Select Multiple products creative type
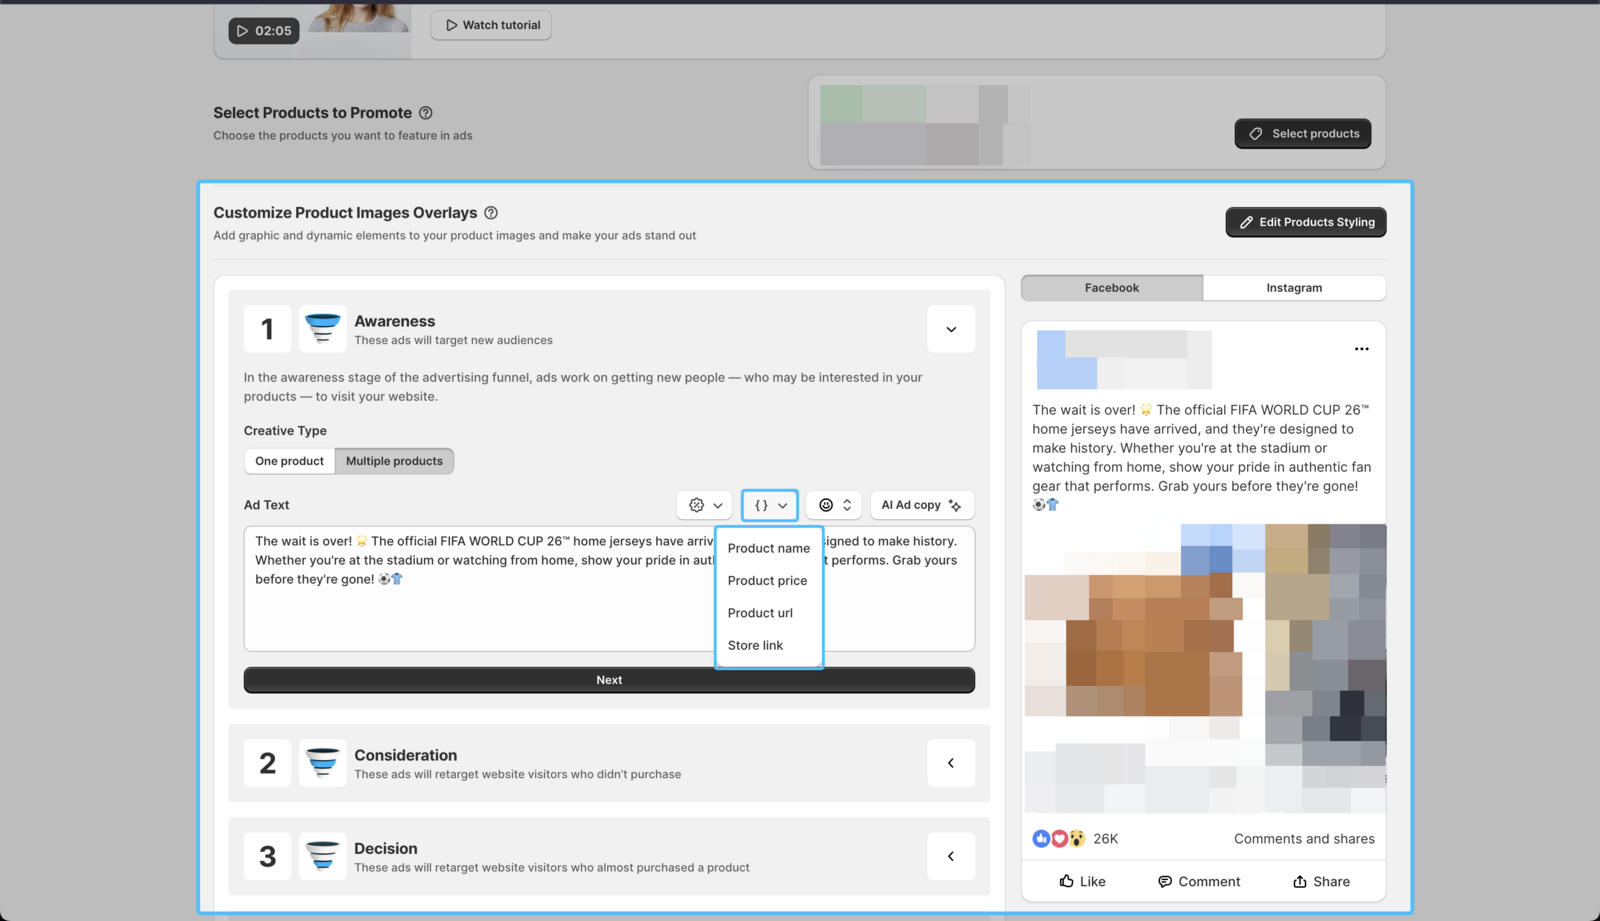 point(394,461)
